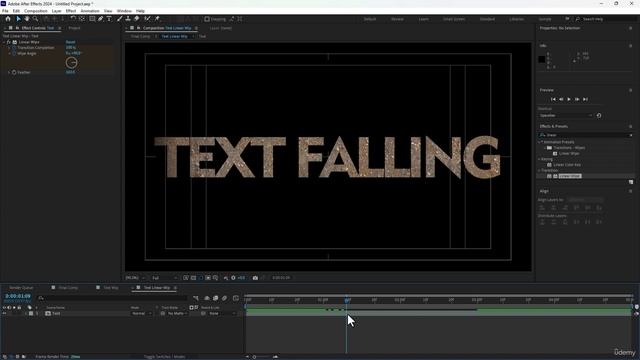Click the Graph Editor icon in timeline
Screen dimensions: 640x360
[x=236, y=298]
